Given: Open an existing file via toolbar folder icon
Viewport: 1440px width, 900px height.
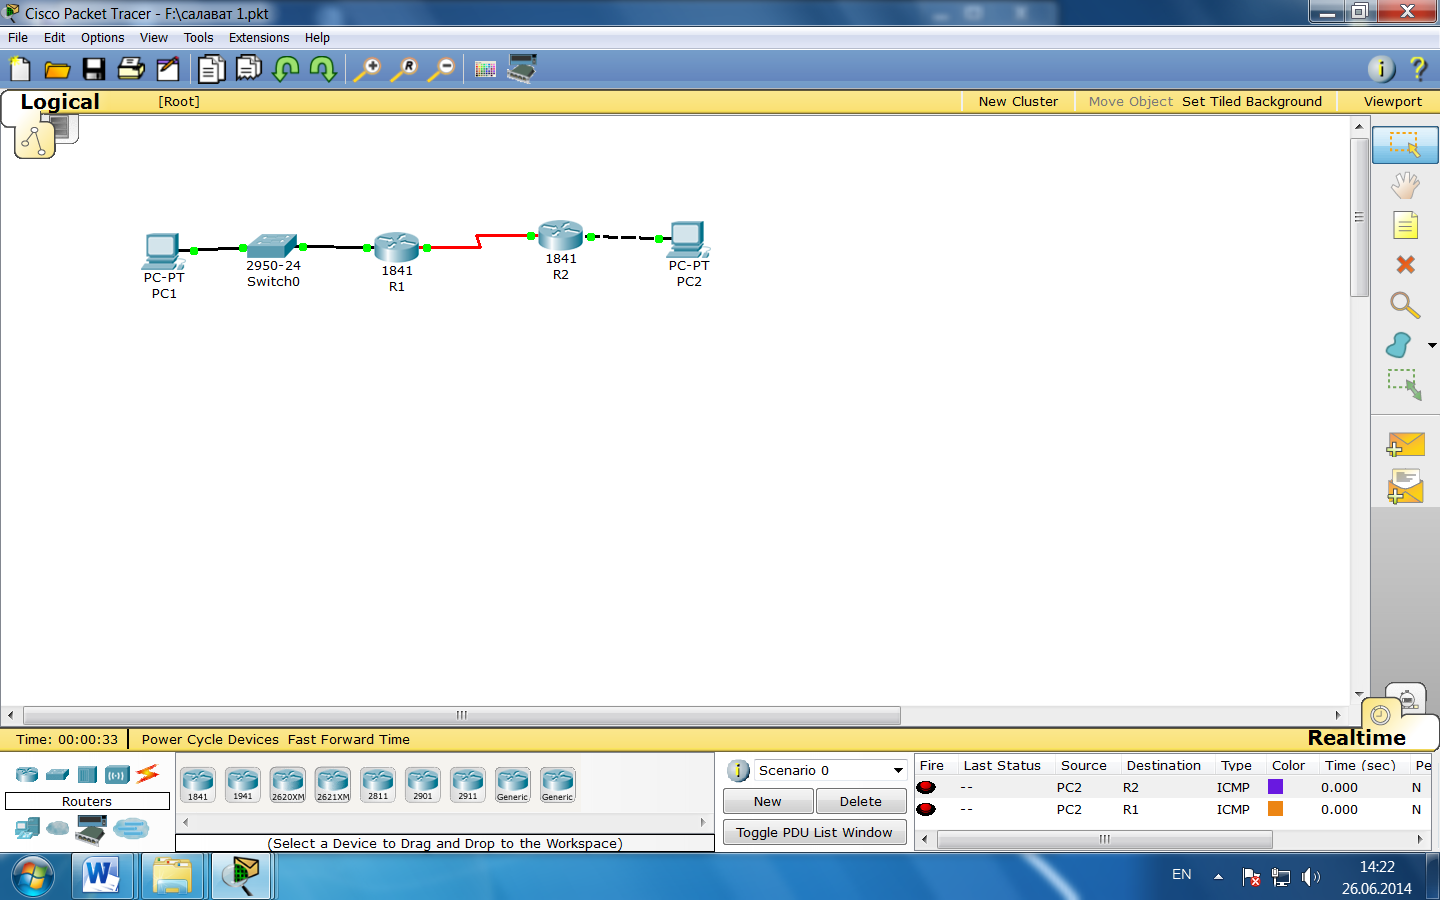Looking at the screenshot, I should 57,69.
